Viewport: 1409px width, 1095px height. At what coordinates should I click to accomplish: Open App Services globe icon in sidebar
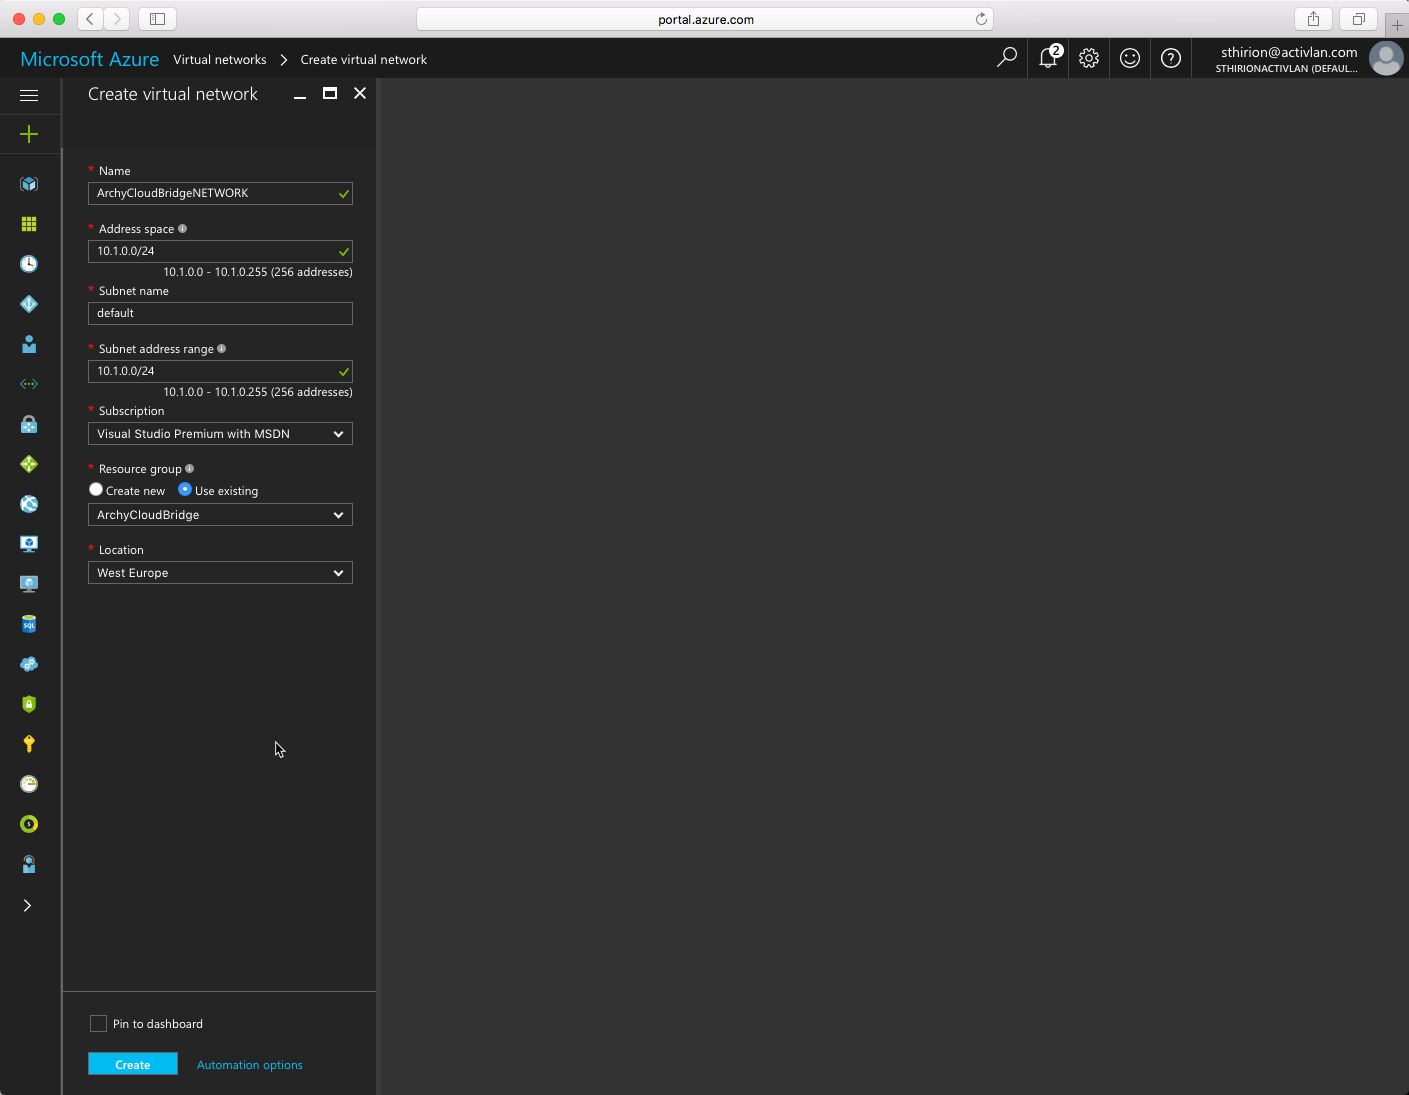(x=29, y=504)
